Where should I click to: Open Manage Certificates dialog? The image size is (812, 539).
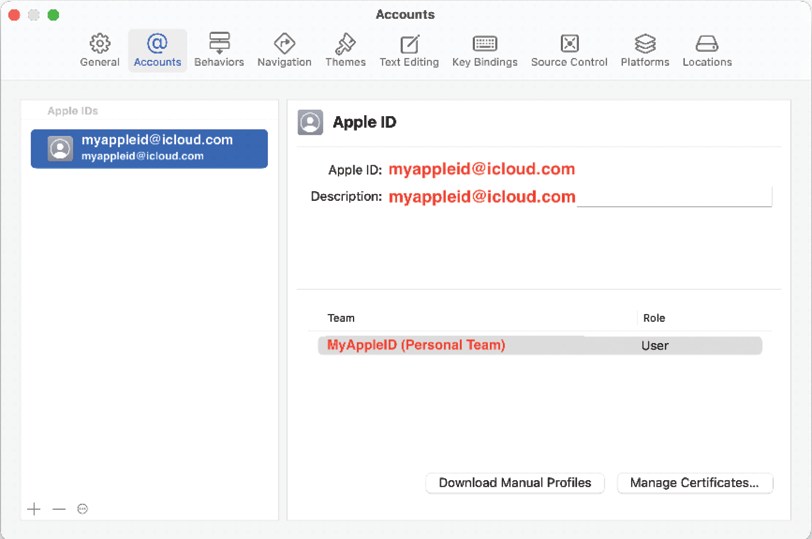(x=694, y=483)
